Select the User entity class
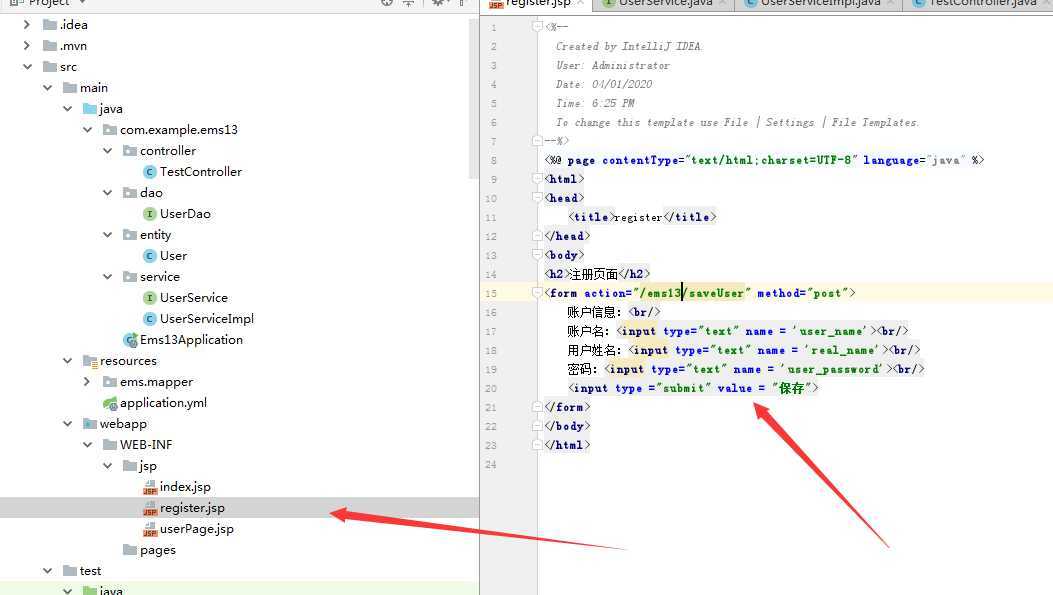 point(173,256)
